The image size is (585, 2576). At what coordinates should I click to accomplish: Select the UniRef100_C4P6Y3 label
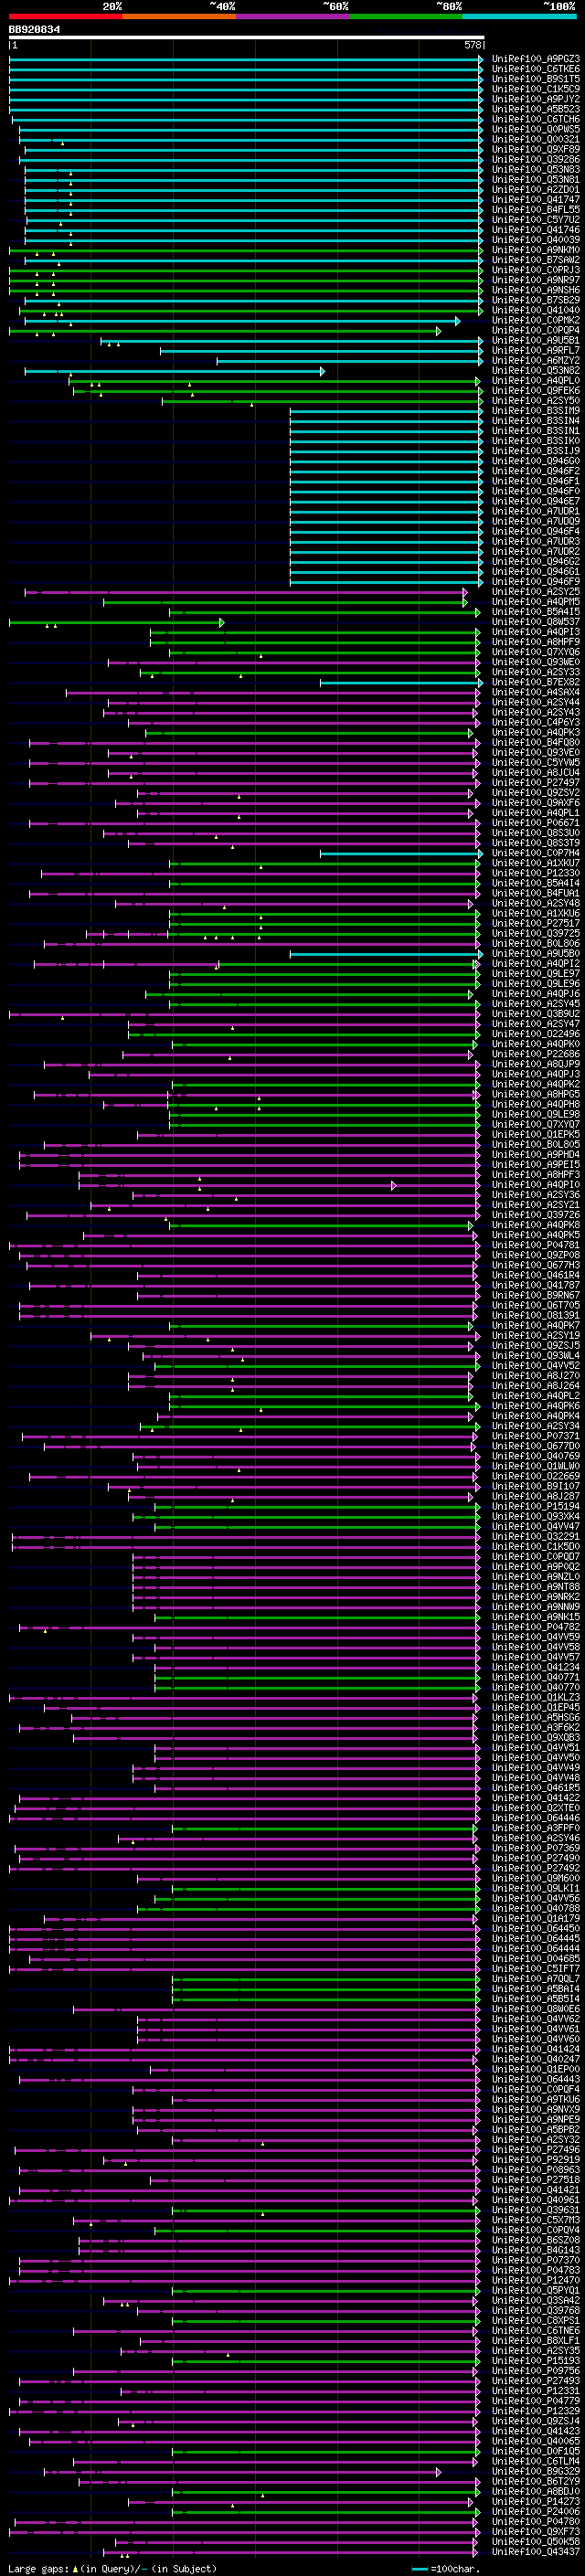coord(535,723)
